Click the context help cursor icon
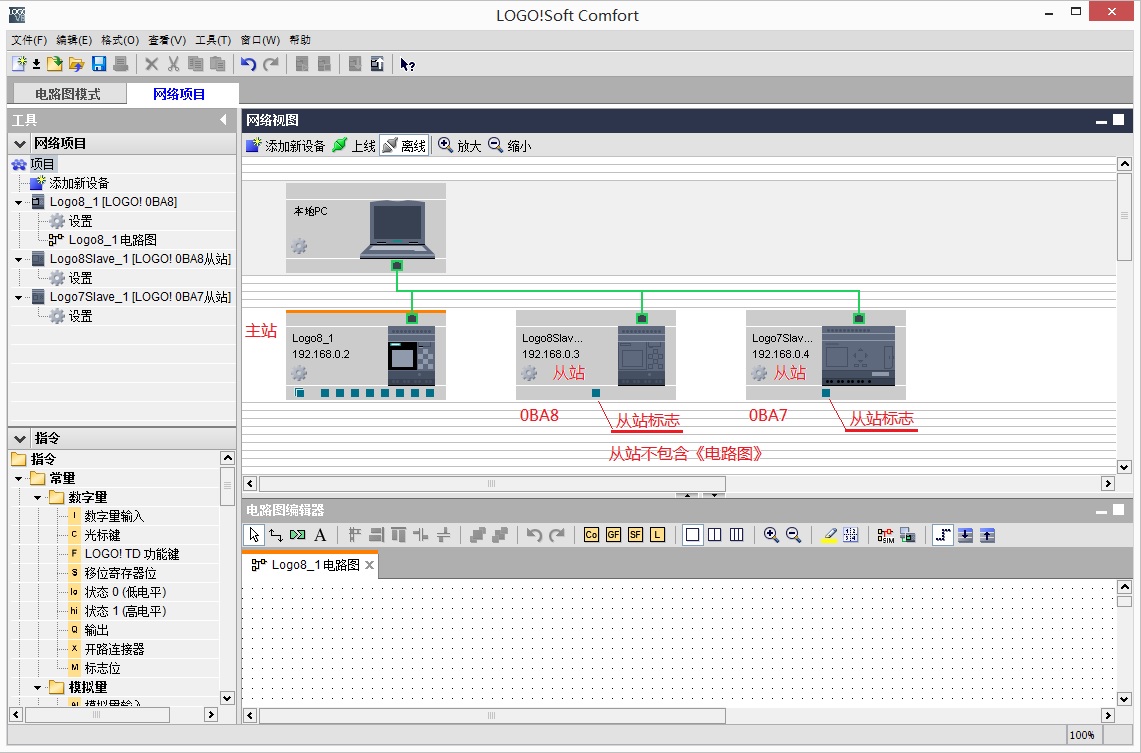 pyautogui.click(x=407, y=64)
